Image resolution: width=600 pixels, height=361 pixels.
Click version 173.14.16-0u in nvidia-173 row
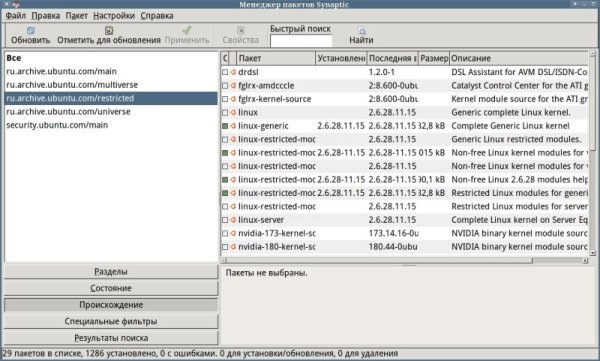pyautogui.click(x=393, y=233)
